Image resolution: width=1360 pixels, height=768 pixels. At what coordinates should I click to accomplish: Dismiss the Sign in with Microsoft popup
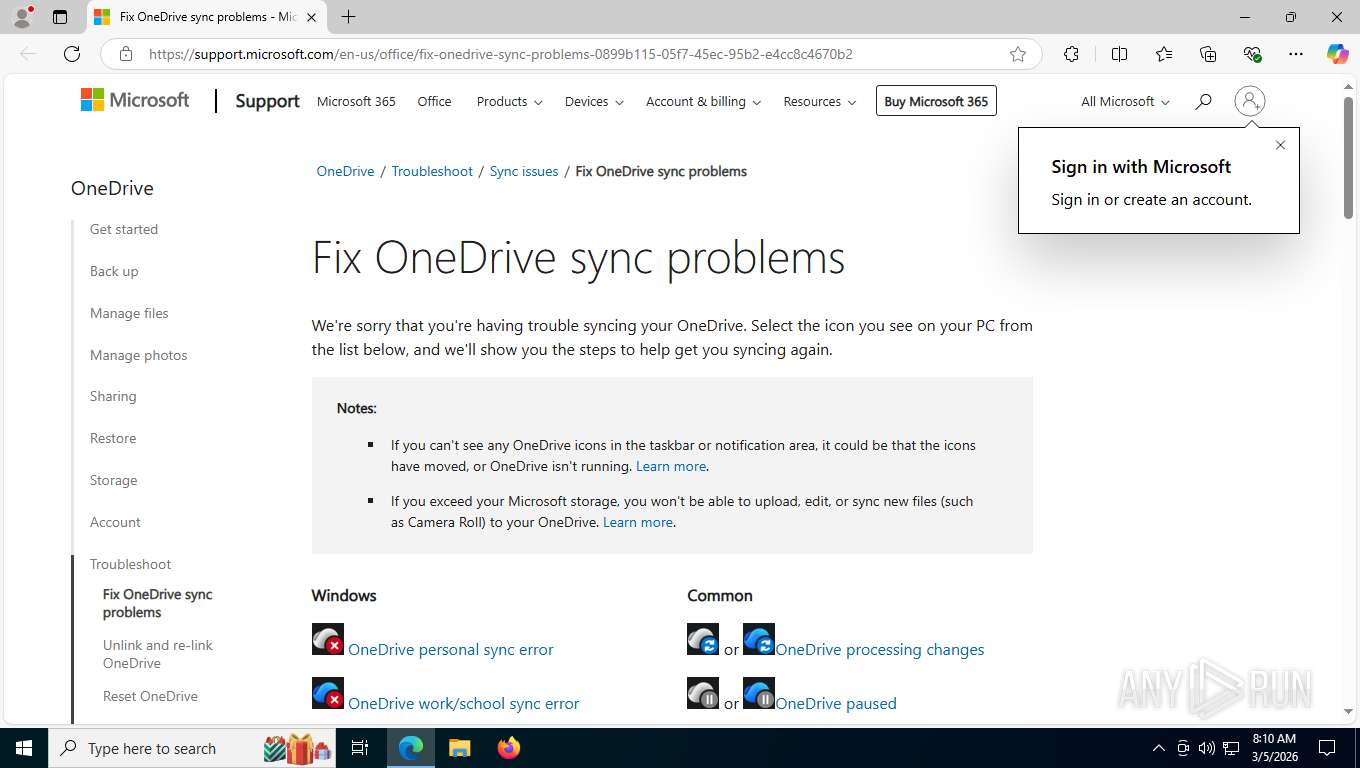[1280, 145]
